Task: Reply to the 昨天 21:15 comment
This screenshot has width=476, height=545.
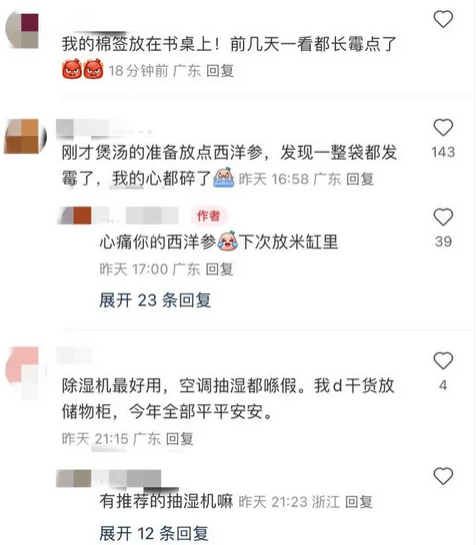Action: (x=179, y=439)
